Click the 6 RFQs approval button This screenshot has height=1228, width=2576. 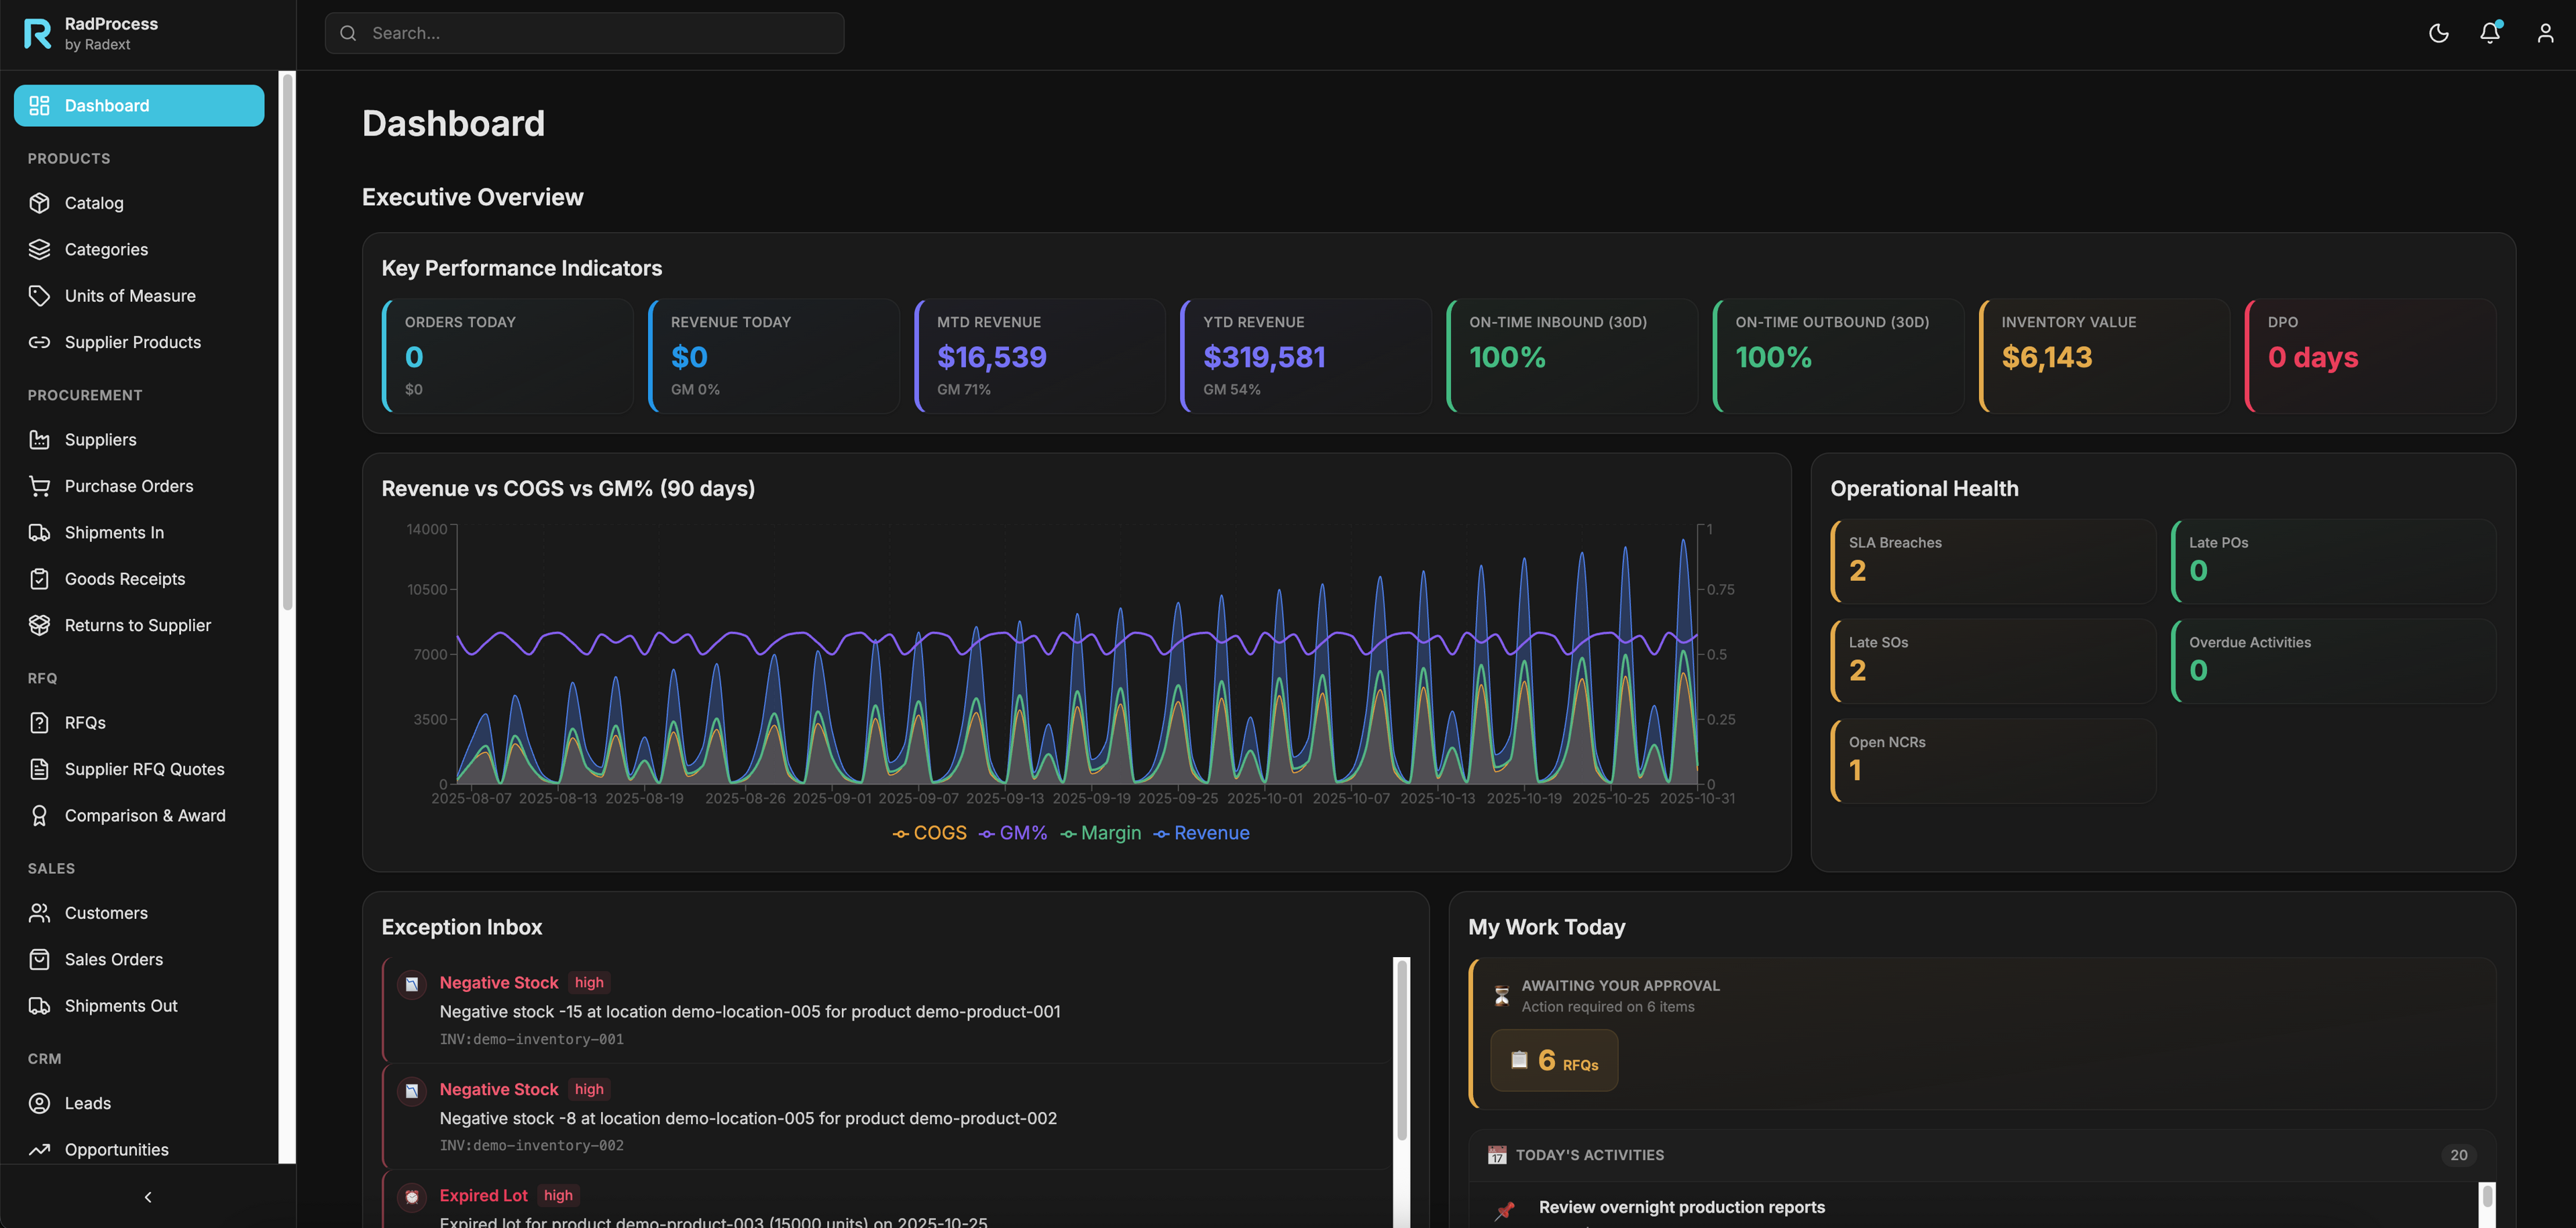1554,1060
